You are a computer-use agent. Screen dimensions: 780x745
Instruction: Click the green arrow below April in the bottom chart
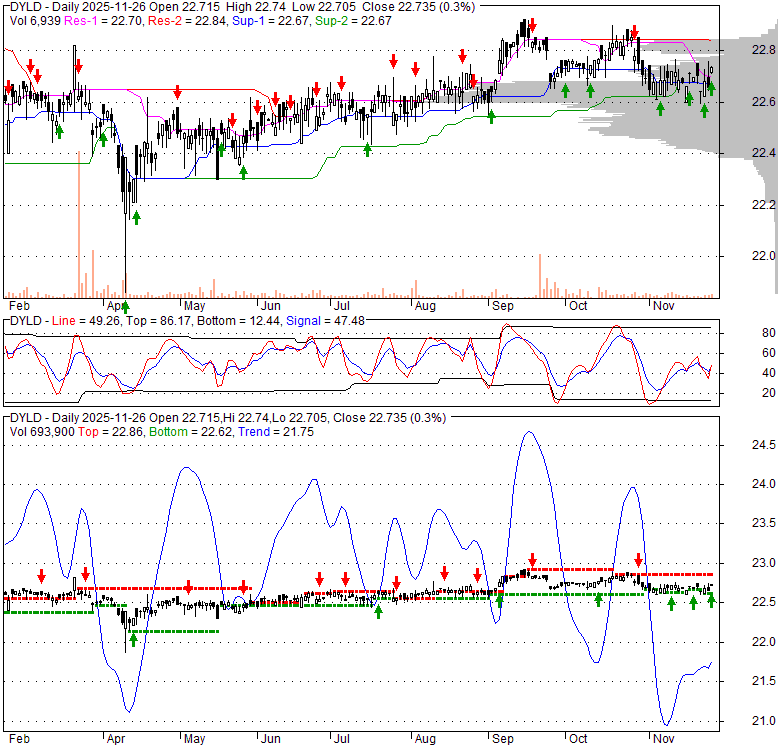133,640
